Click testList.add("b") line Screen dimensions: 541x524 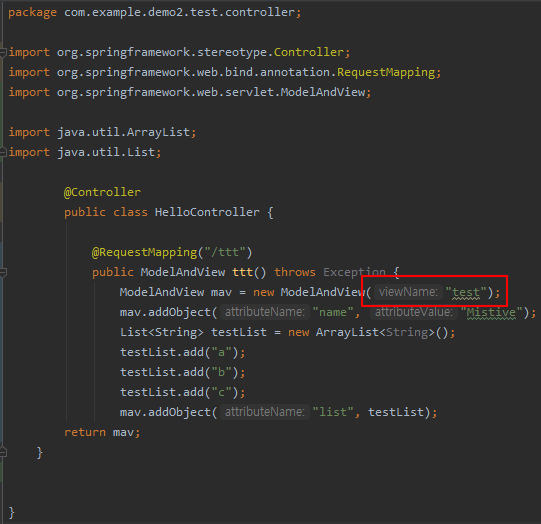click(183, 373)
